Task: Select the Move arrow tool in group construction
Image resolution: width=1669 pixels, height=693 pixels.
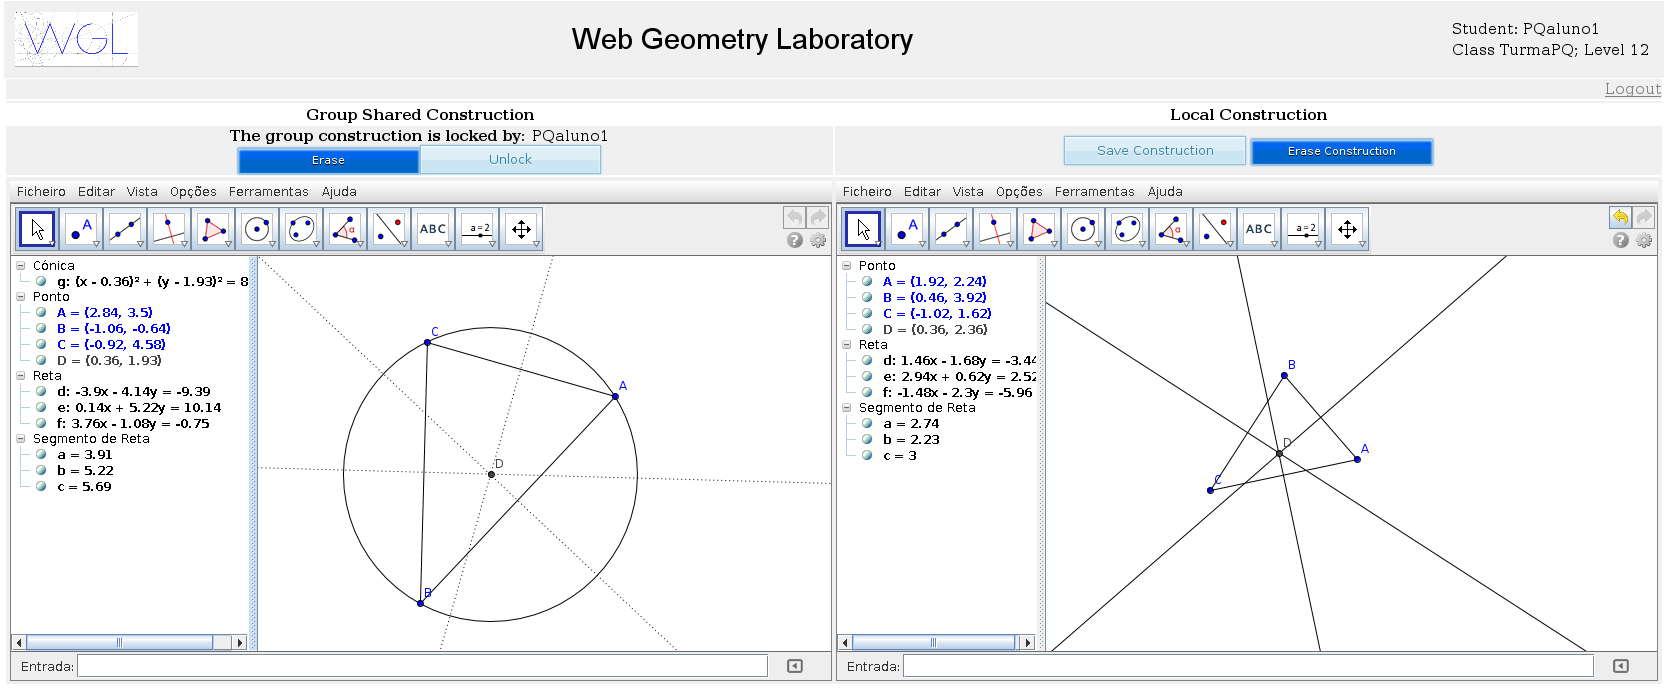Action: coord(37,229)
